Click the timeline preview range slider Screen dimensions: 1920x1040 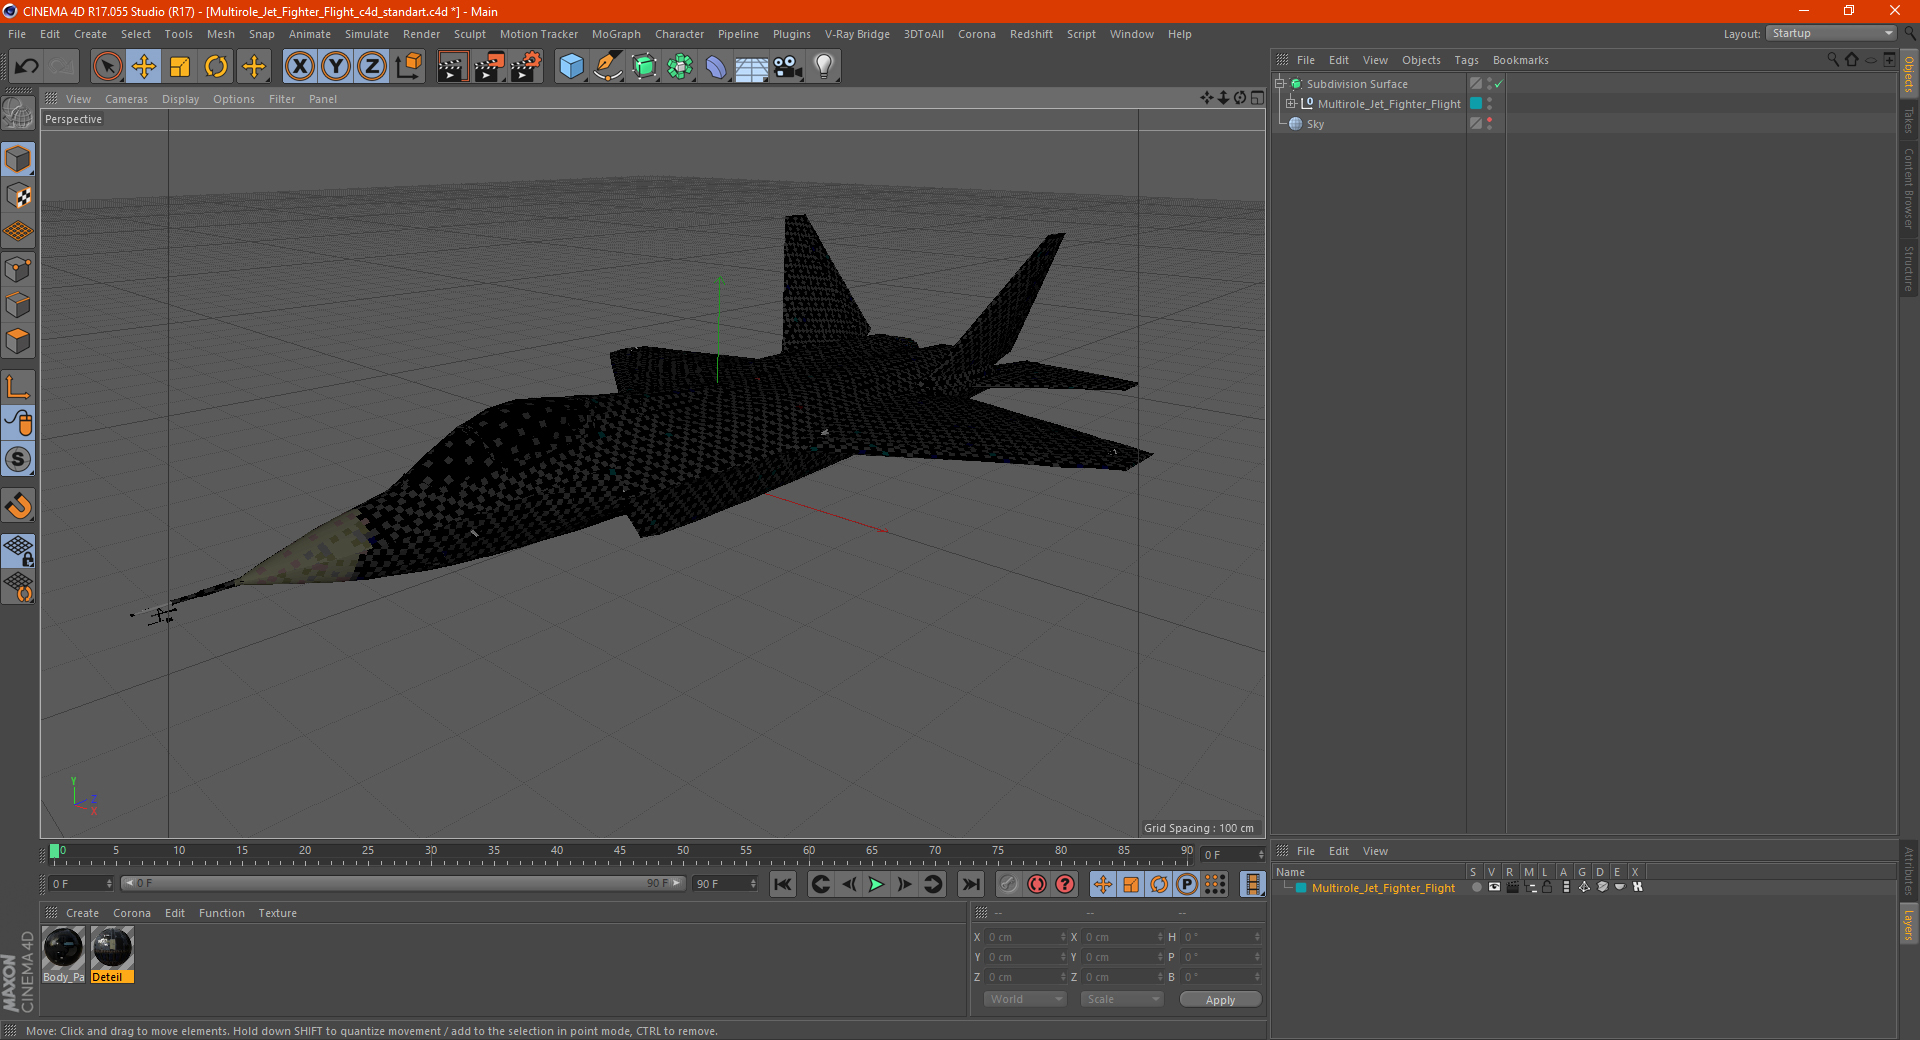tap(402, 883)
